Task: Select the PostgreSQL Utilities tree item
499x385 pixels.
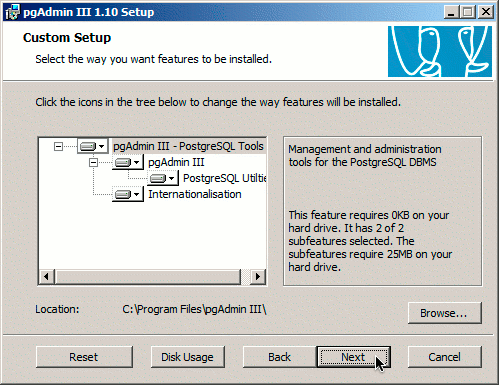Action: click(x=224, y=178)
